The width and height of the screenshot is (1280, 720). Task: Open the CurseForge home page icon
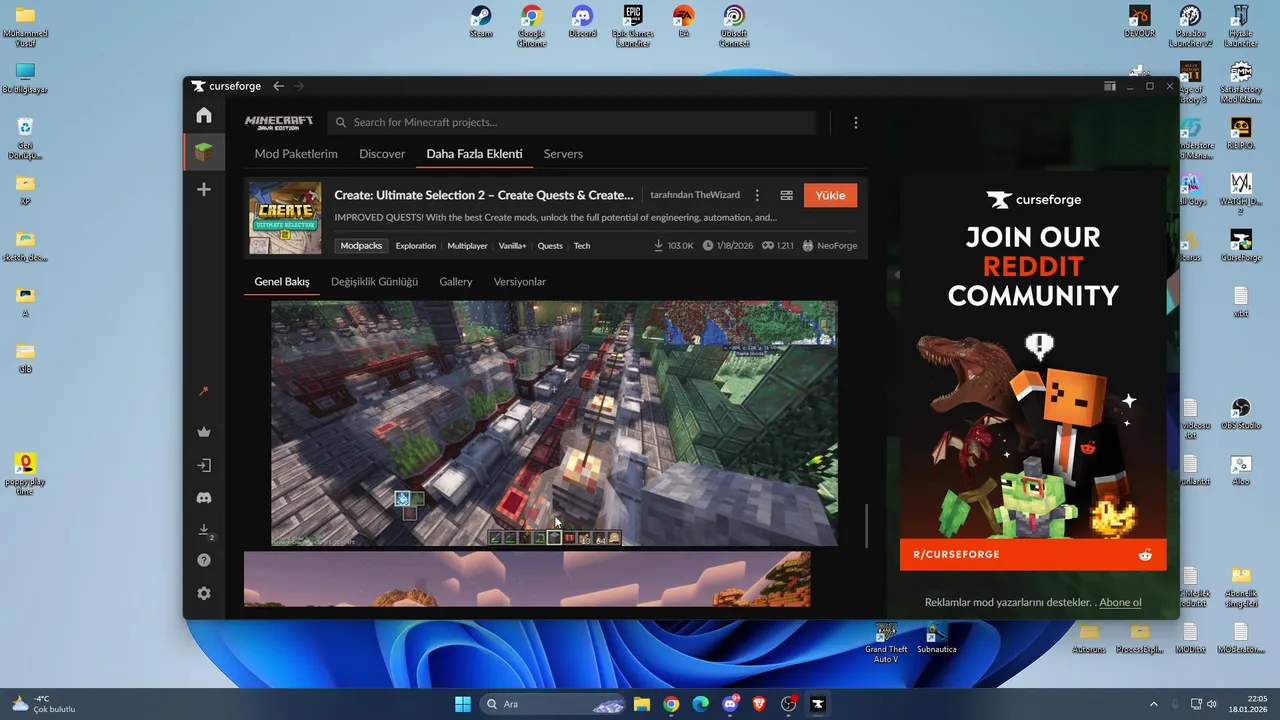pyautogui.click(x=204, y=115)
